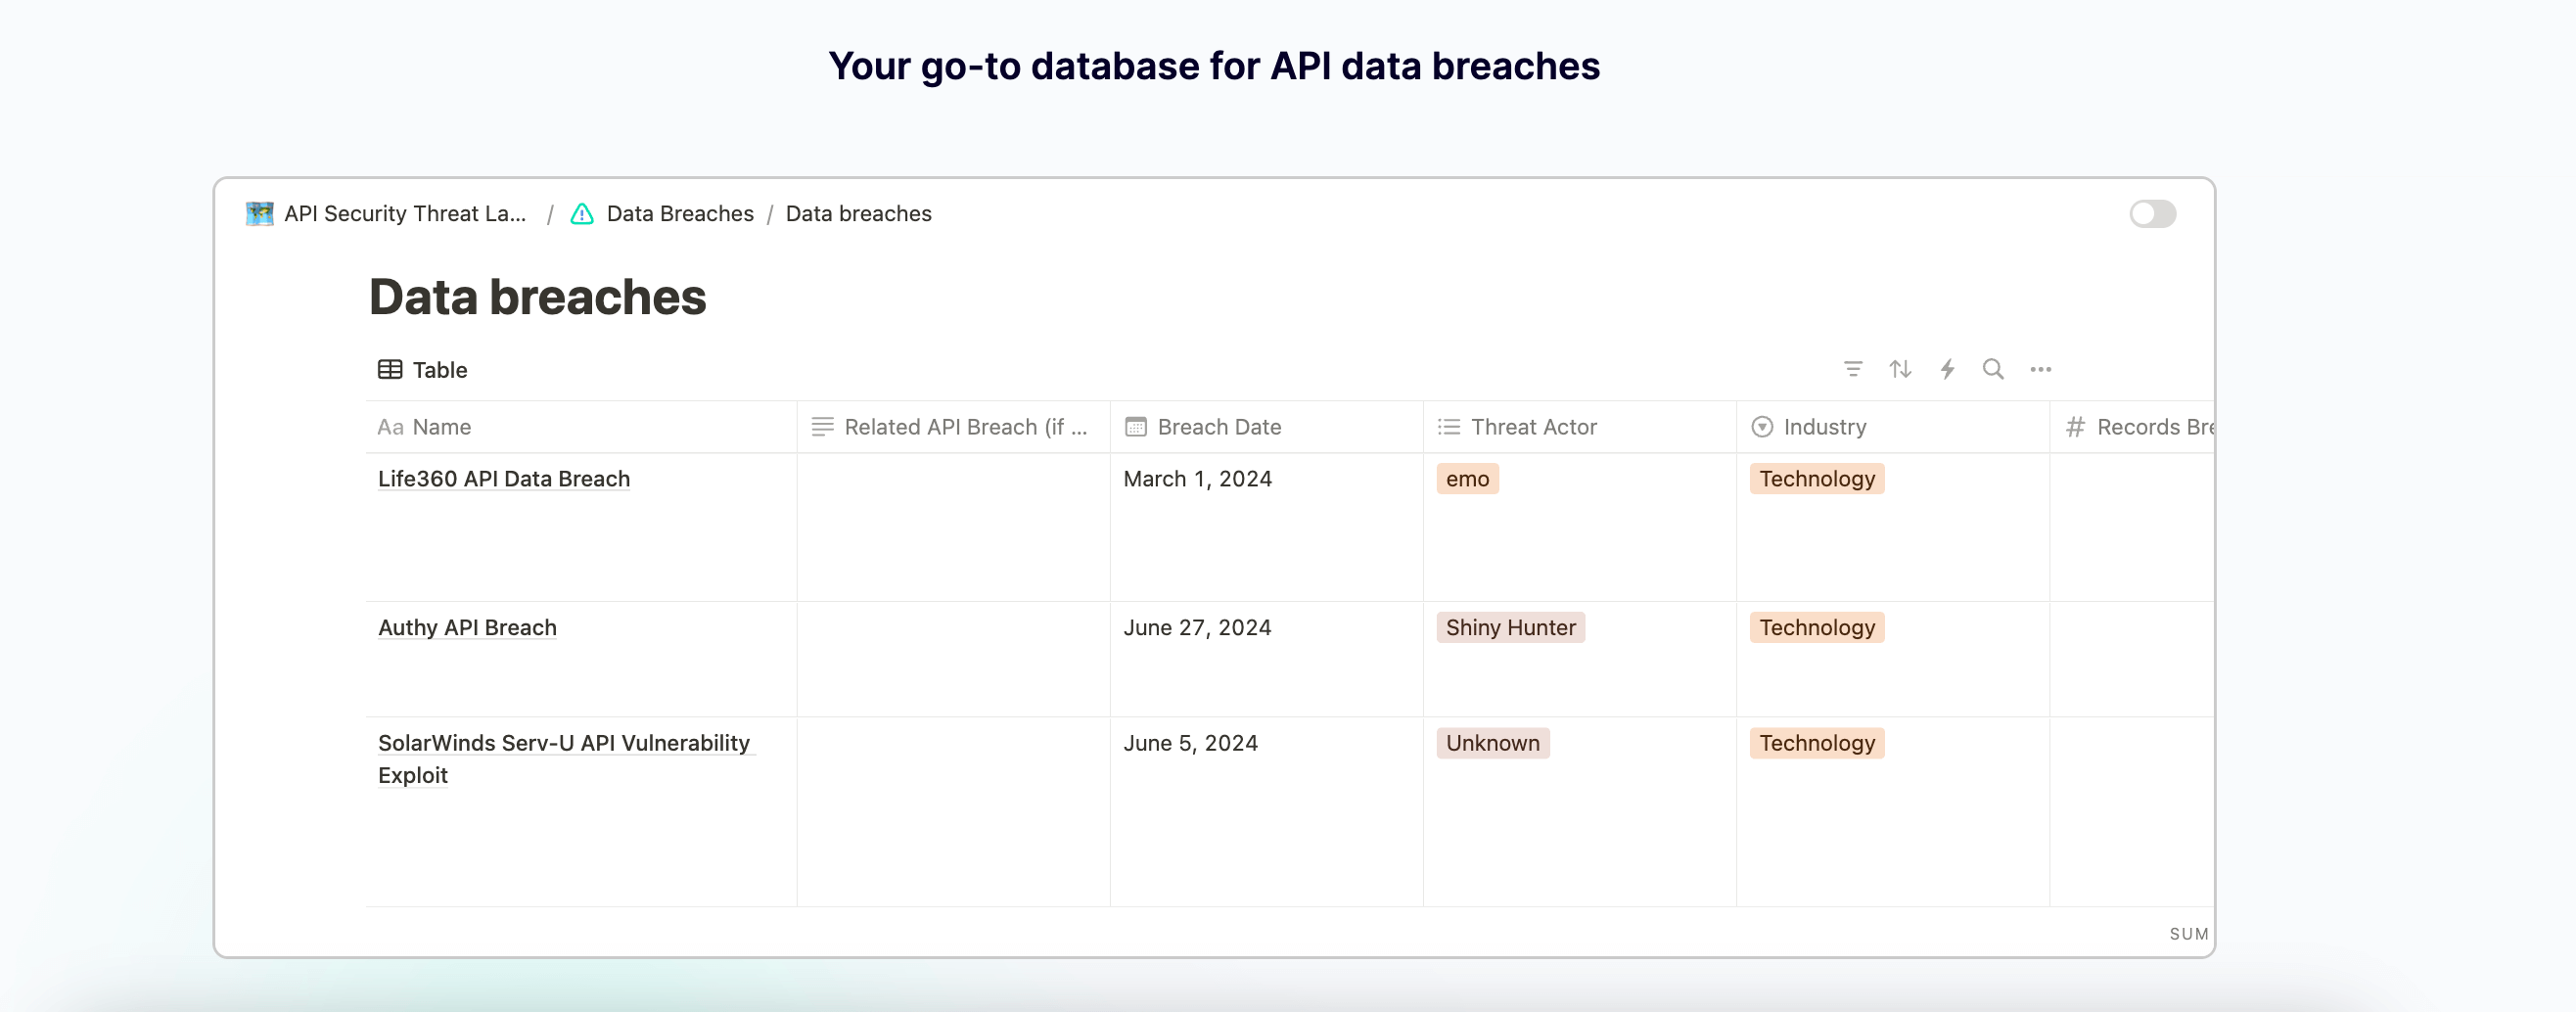Click the world map emoji in the breadcrumb
Screen dimensions: 2576x1012
pos(258,213)
